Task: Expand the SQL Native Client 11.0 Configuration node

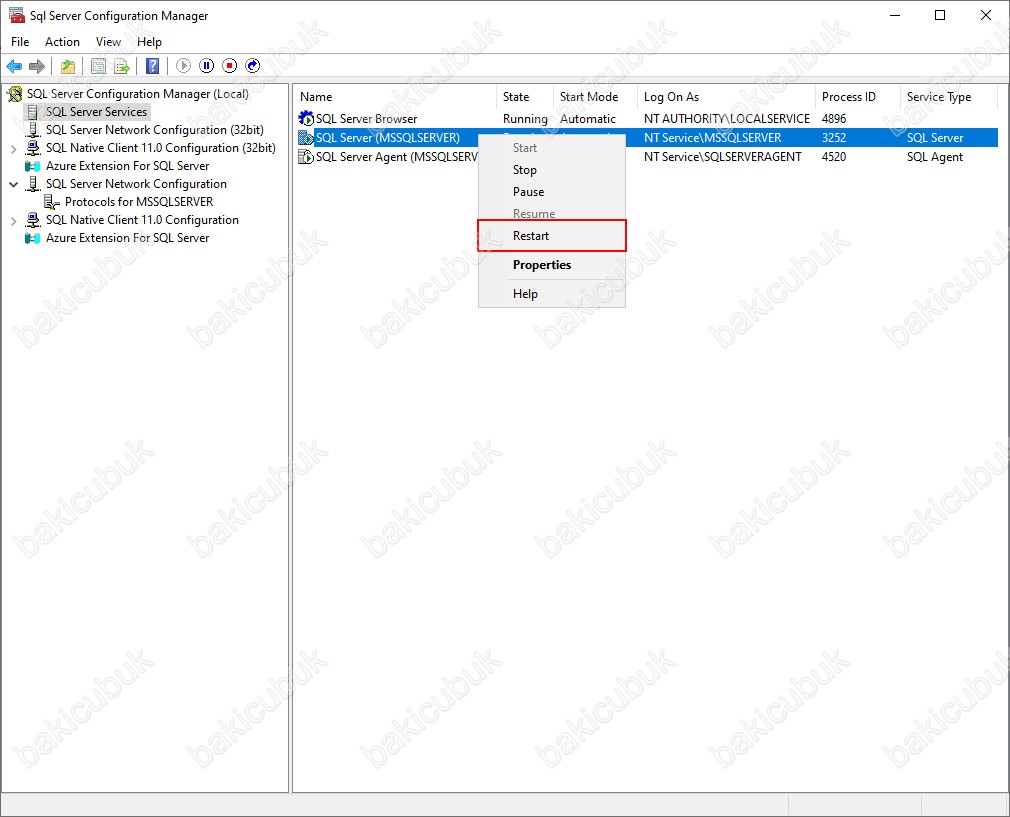Action: coord(14,221)
